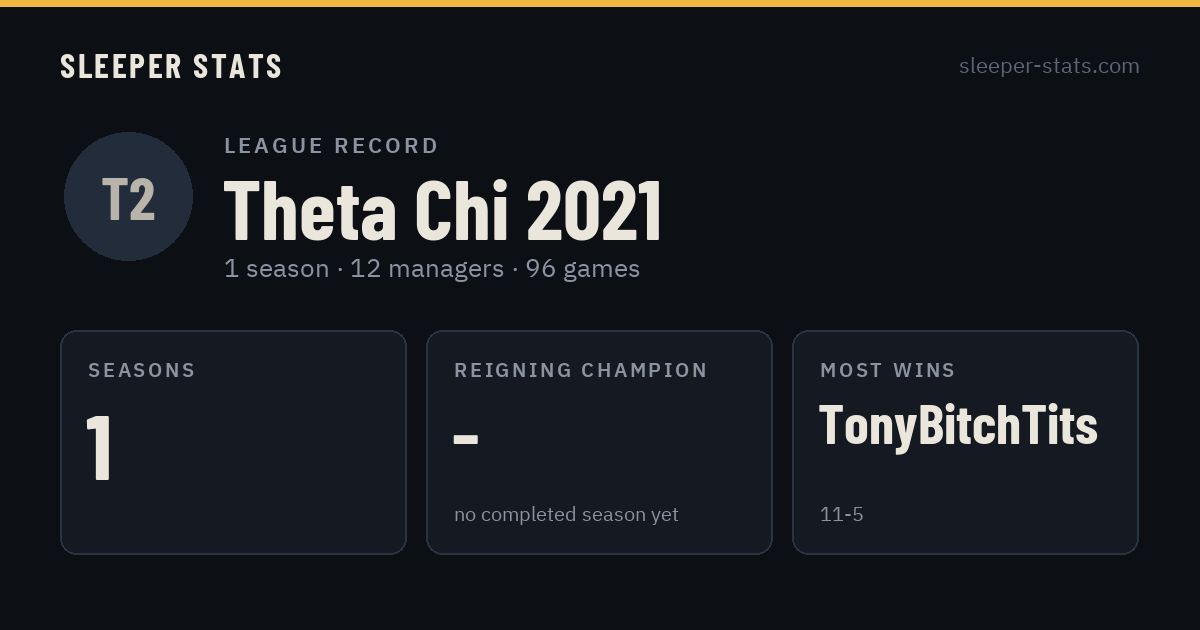The image size is (1200, 630).
Task: Click the dash placeholder under Reigning Champion
Action: pos(466,438)
